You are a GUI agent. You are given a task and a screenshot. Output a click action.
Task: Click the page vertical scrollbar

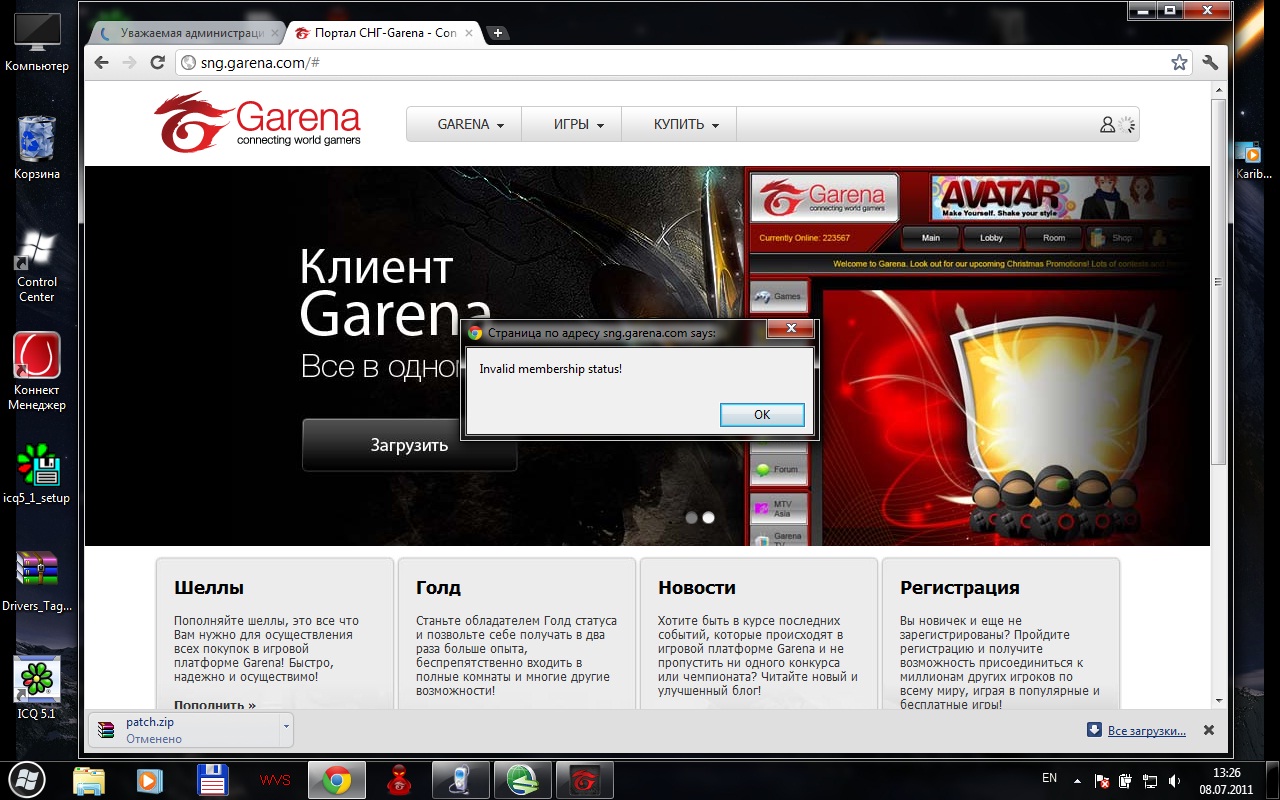click(1218, 280)
